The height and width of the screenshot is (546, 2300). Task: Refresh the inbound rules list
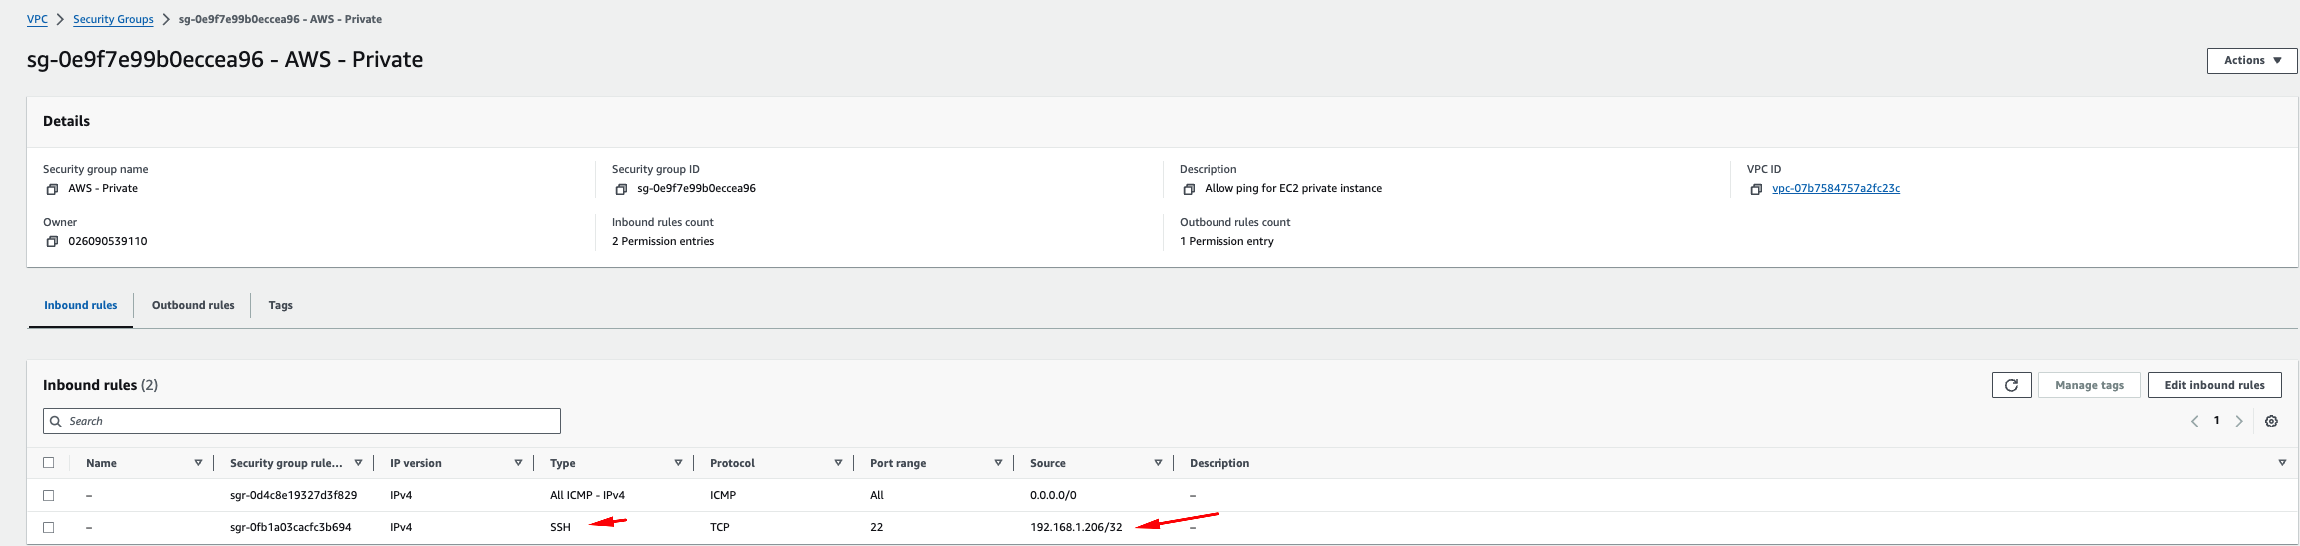coord(2011,385)
